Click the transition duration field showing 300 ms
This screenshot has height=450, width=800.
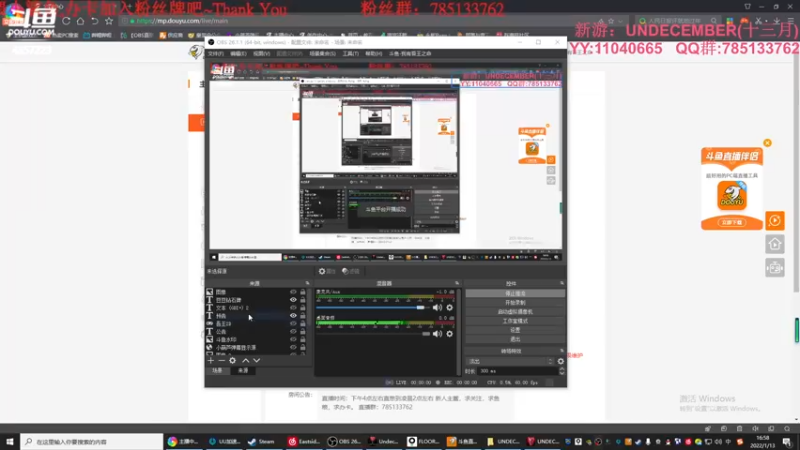517,371
